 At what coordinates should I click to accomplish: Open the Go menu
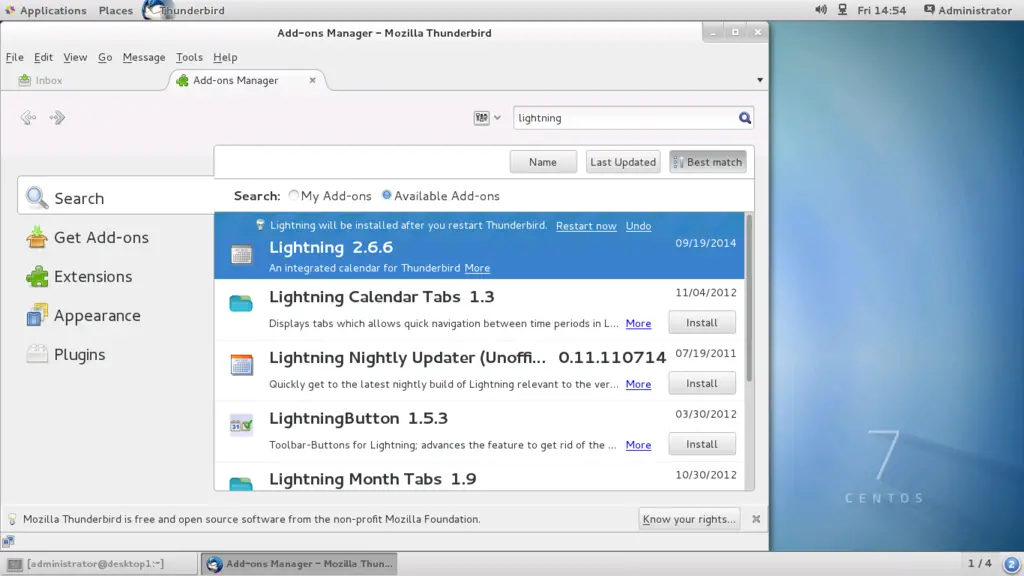(104, 57)
